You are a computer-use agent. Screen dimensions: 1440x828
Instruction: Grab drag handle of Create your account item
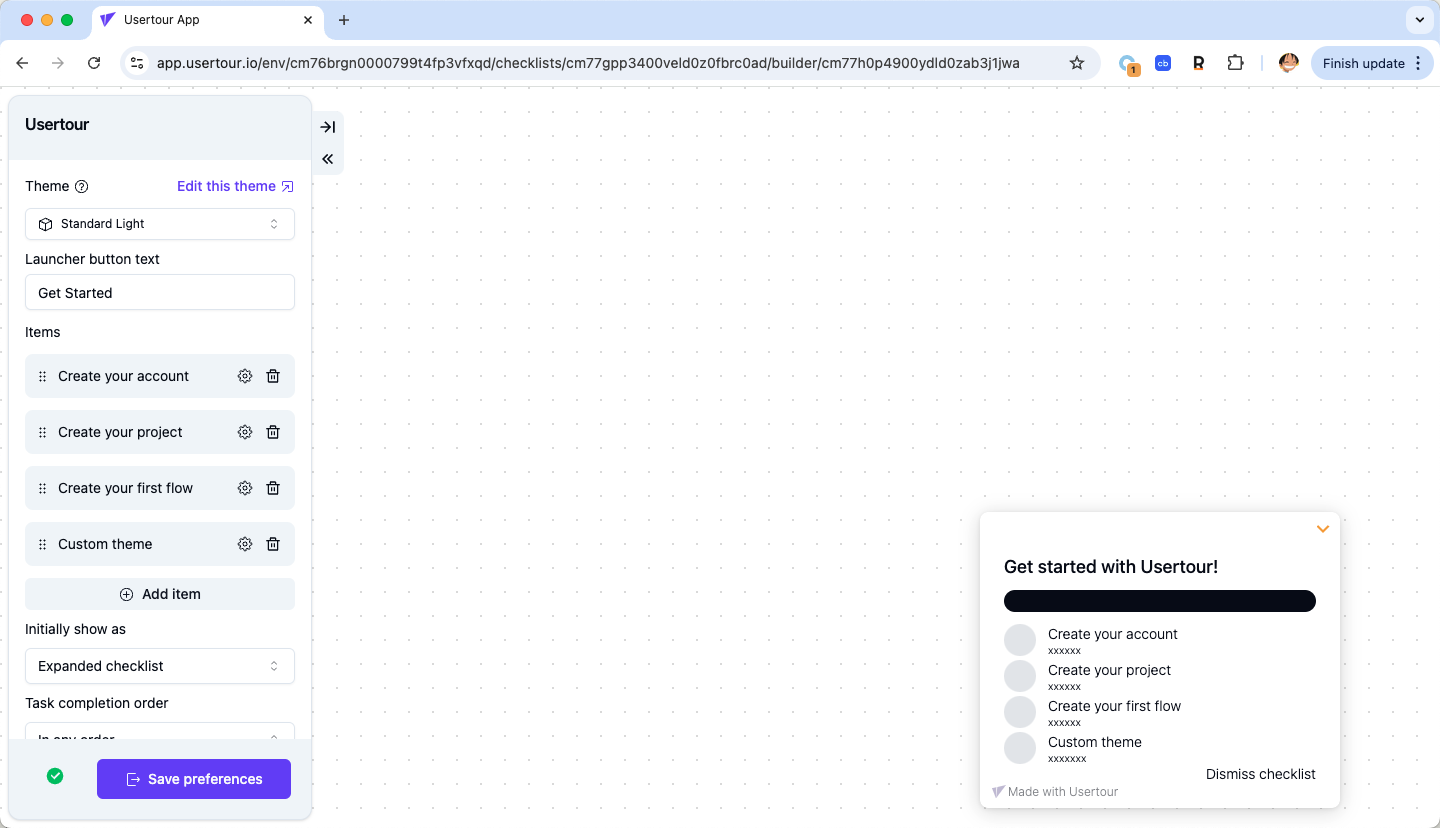coord(42,377)
